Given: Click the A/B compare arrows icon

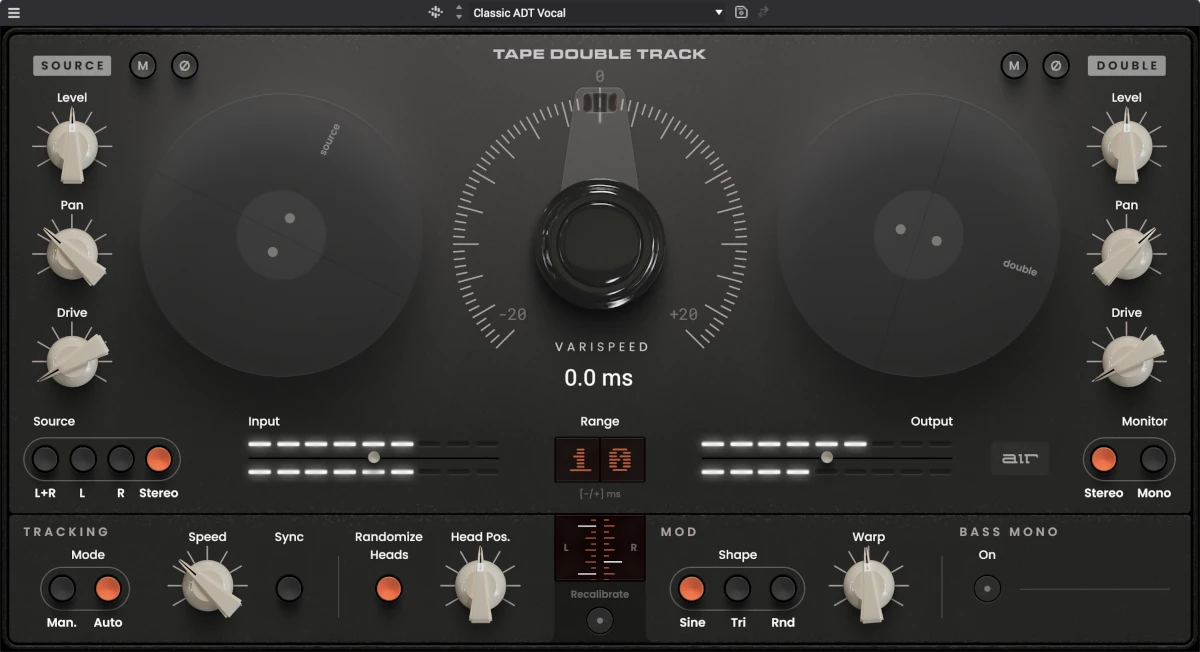Looking at the screenshot, I should [x=766, y=12].
